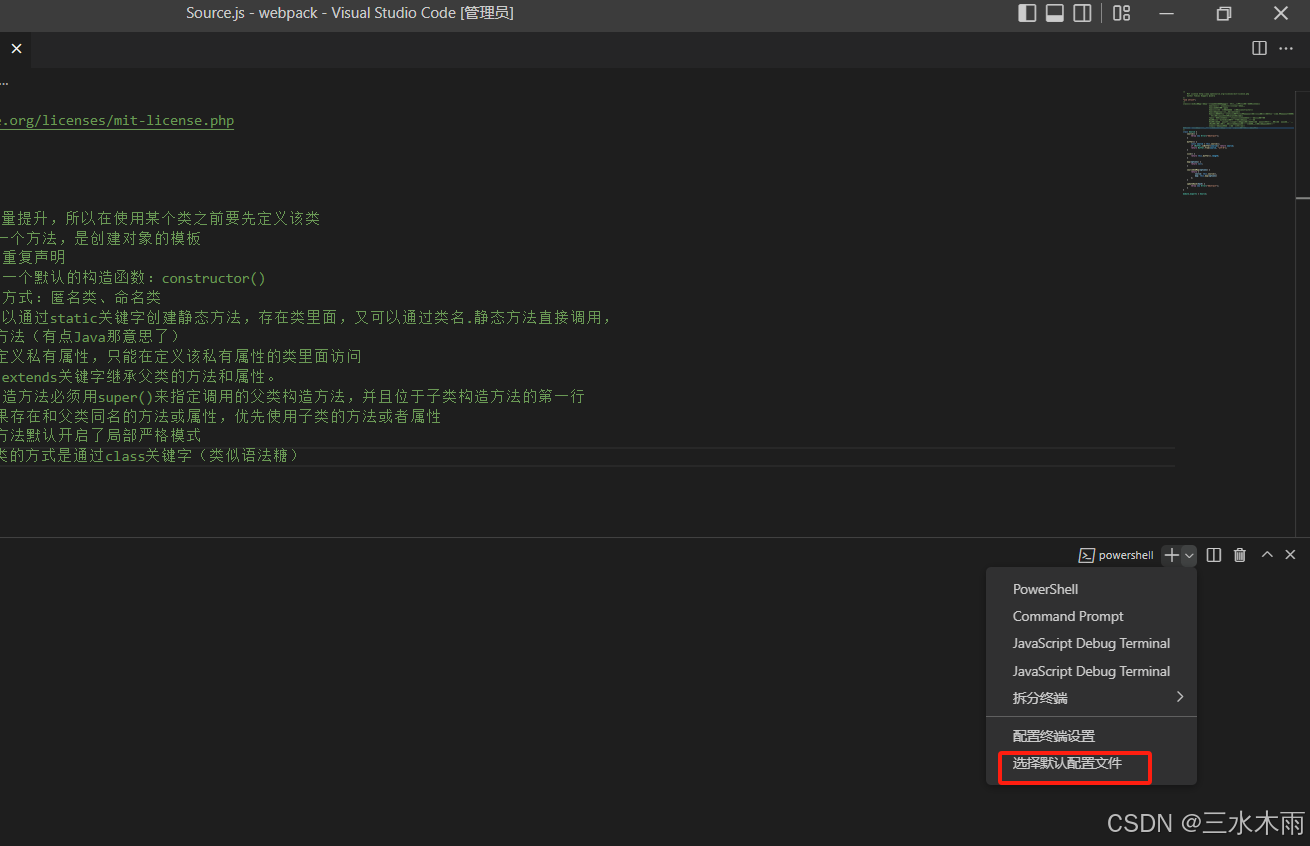This screenshot has width=1310, height=846.
Task: Expand the 拆分终端 submenu
Action: (x=1090, y=697)
